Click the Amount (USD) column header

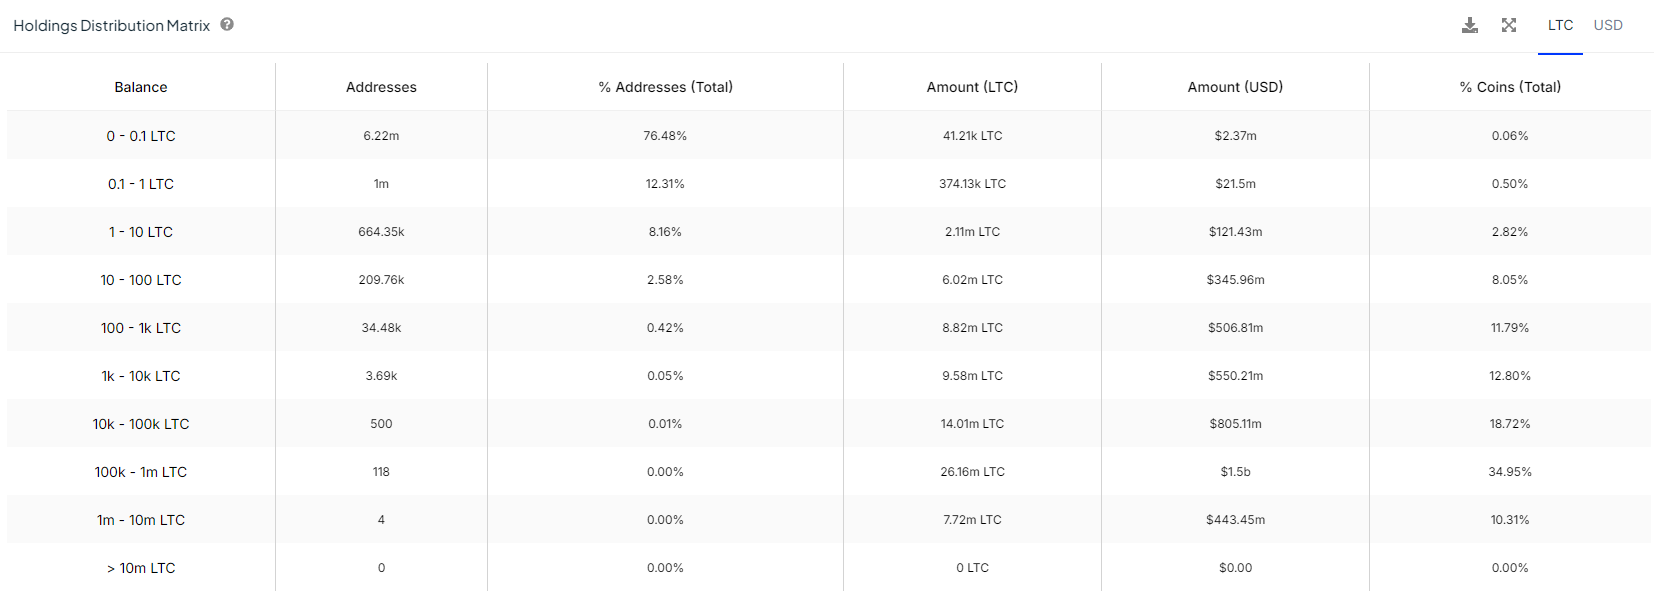click(1235, 88)
